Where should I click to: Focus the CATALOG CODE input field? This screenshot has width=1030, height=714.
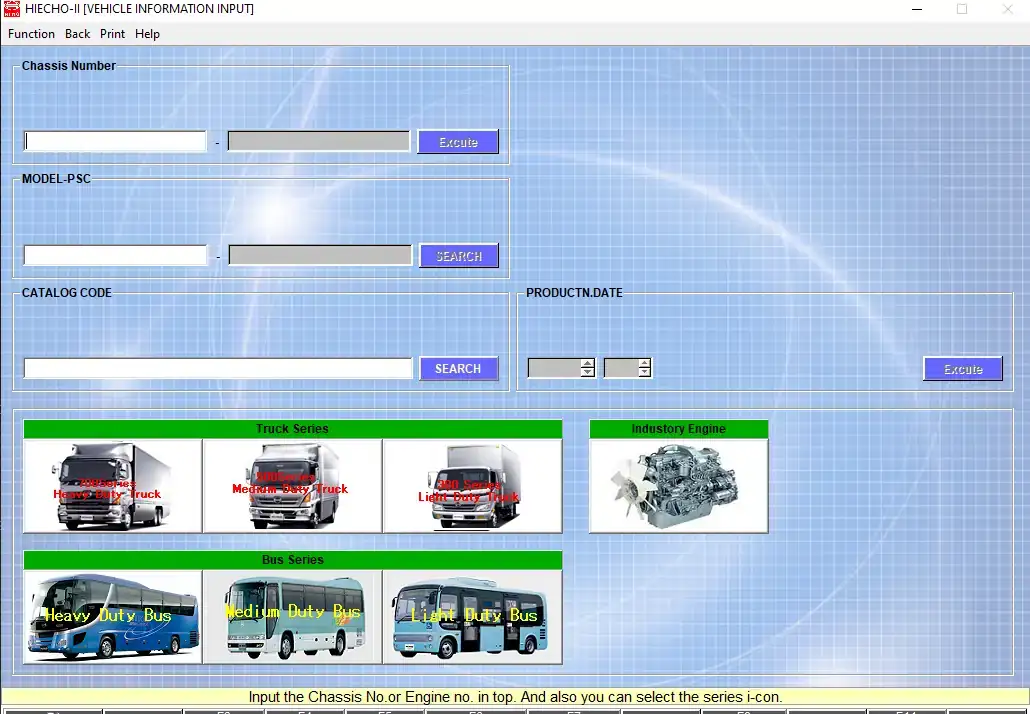click(x=217, y=368)
